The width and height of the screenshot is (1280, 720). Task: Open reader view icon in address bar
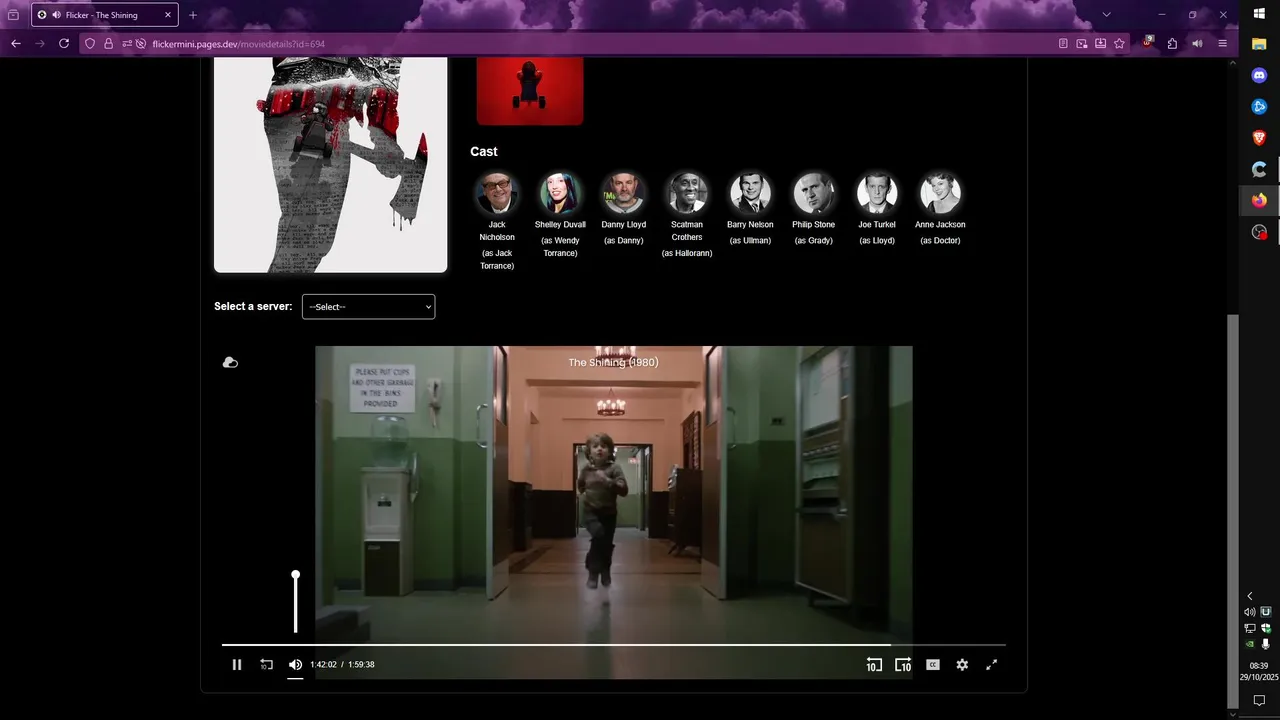click(x=1063, y=44)
